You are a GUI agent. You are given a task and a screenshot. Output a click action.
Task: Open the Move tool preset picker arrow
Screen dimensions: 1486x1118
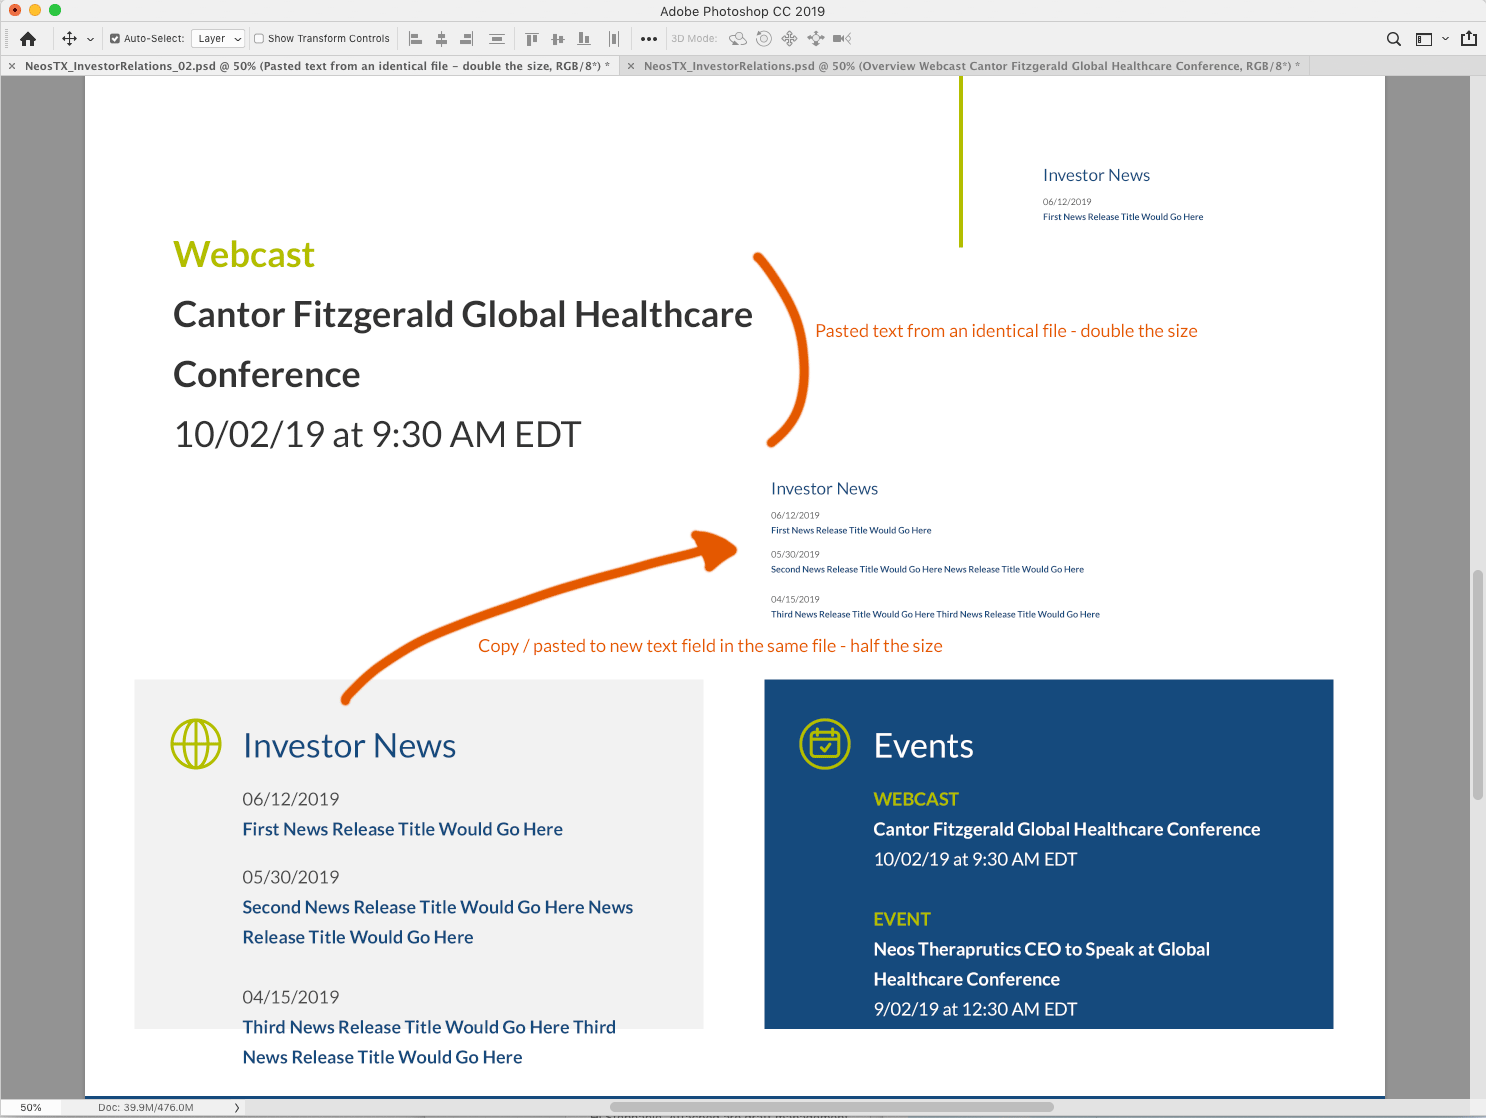coord(90,39)
